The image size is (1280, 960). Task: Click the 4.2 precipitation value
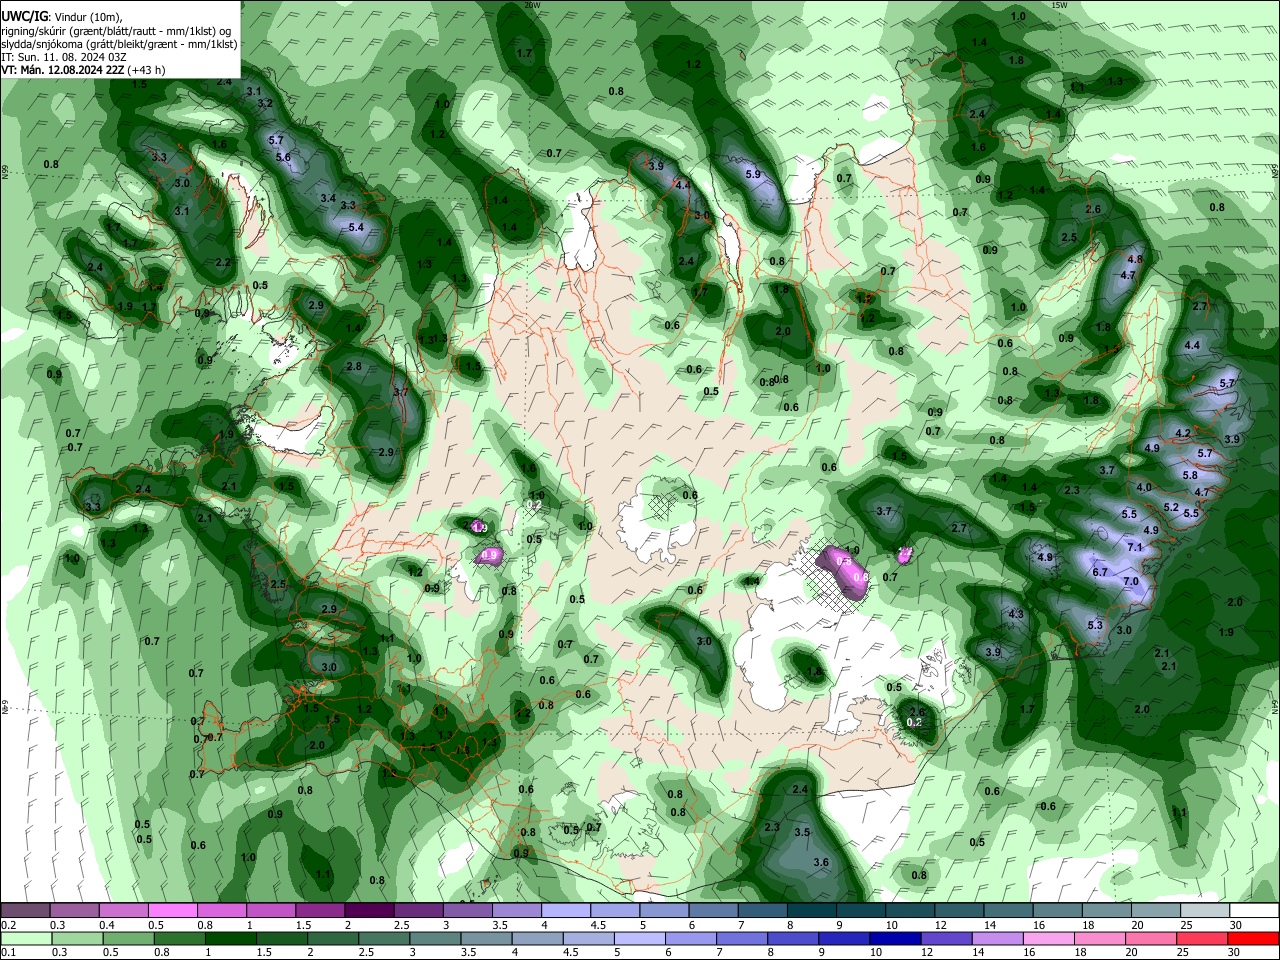pyautogui.click(x=1183, y=433)
